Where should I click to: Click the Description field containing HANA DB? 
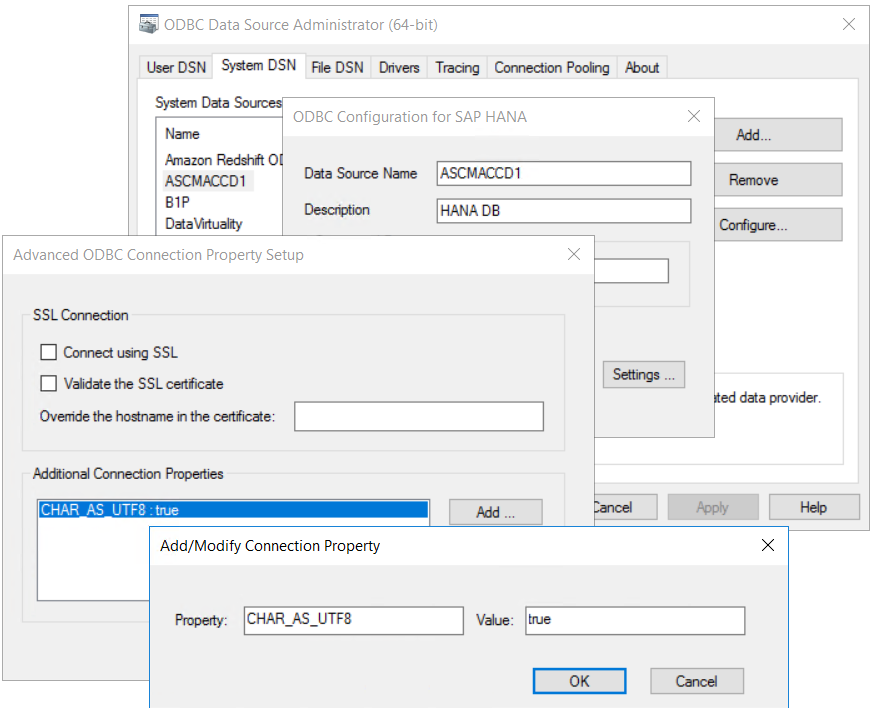564,210
